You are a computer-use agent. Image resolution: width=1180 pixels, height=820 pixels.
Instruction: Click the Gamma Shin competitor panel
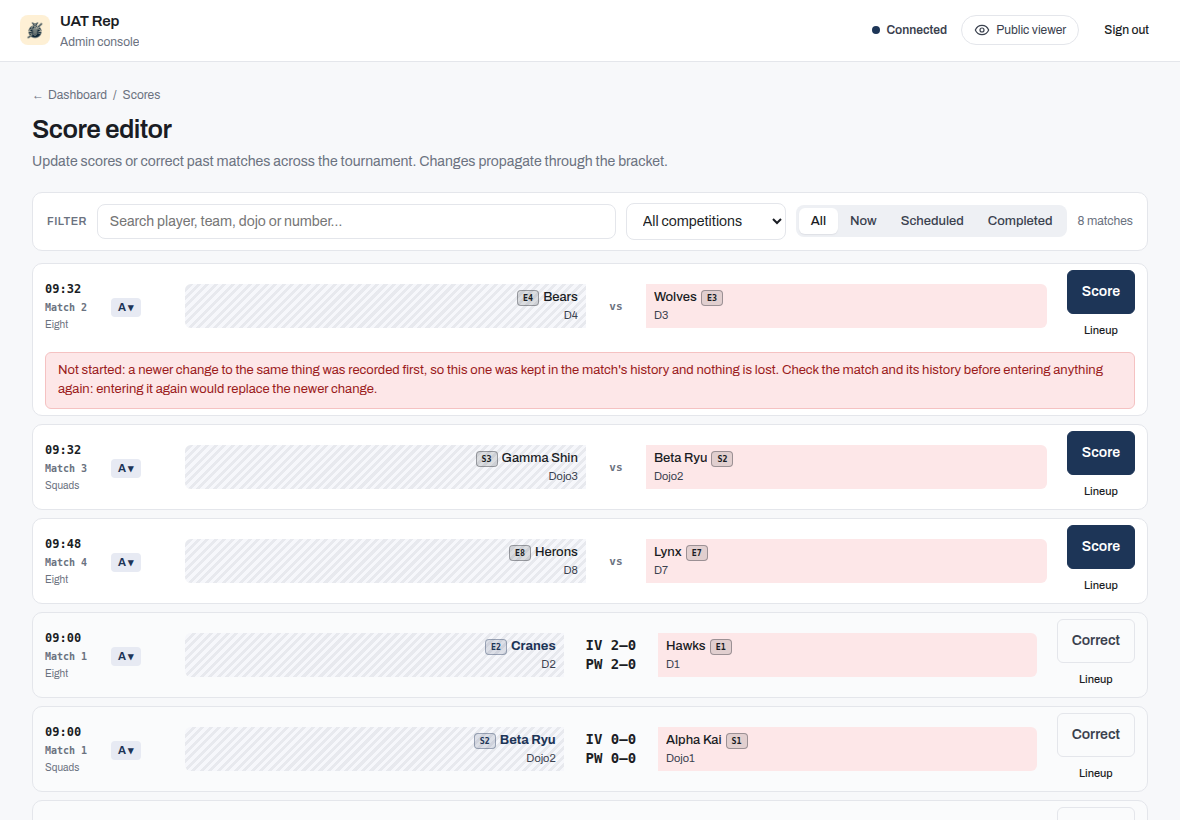pyautogui.click(x=385, y=467)
